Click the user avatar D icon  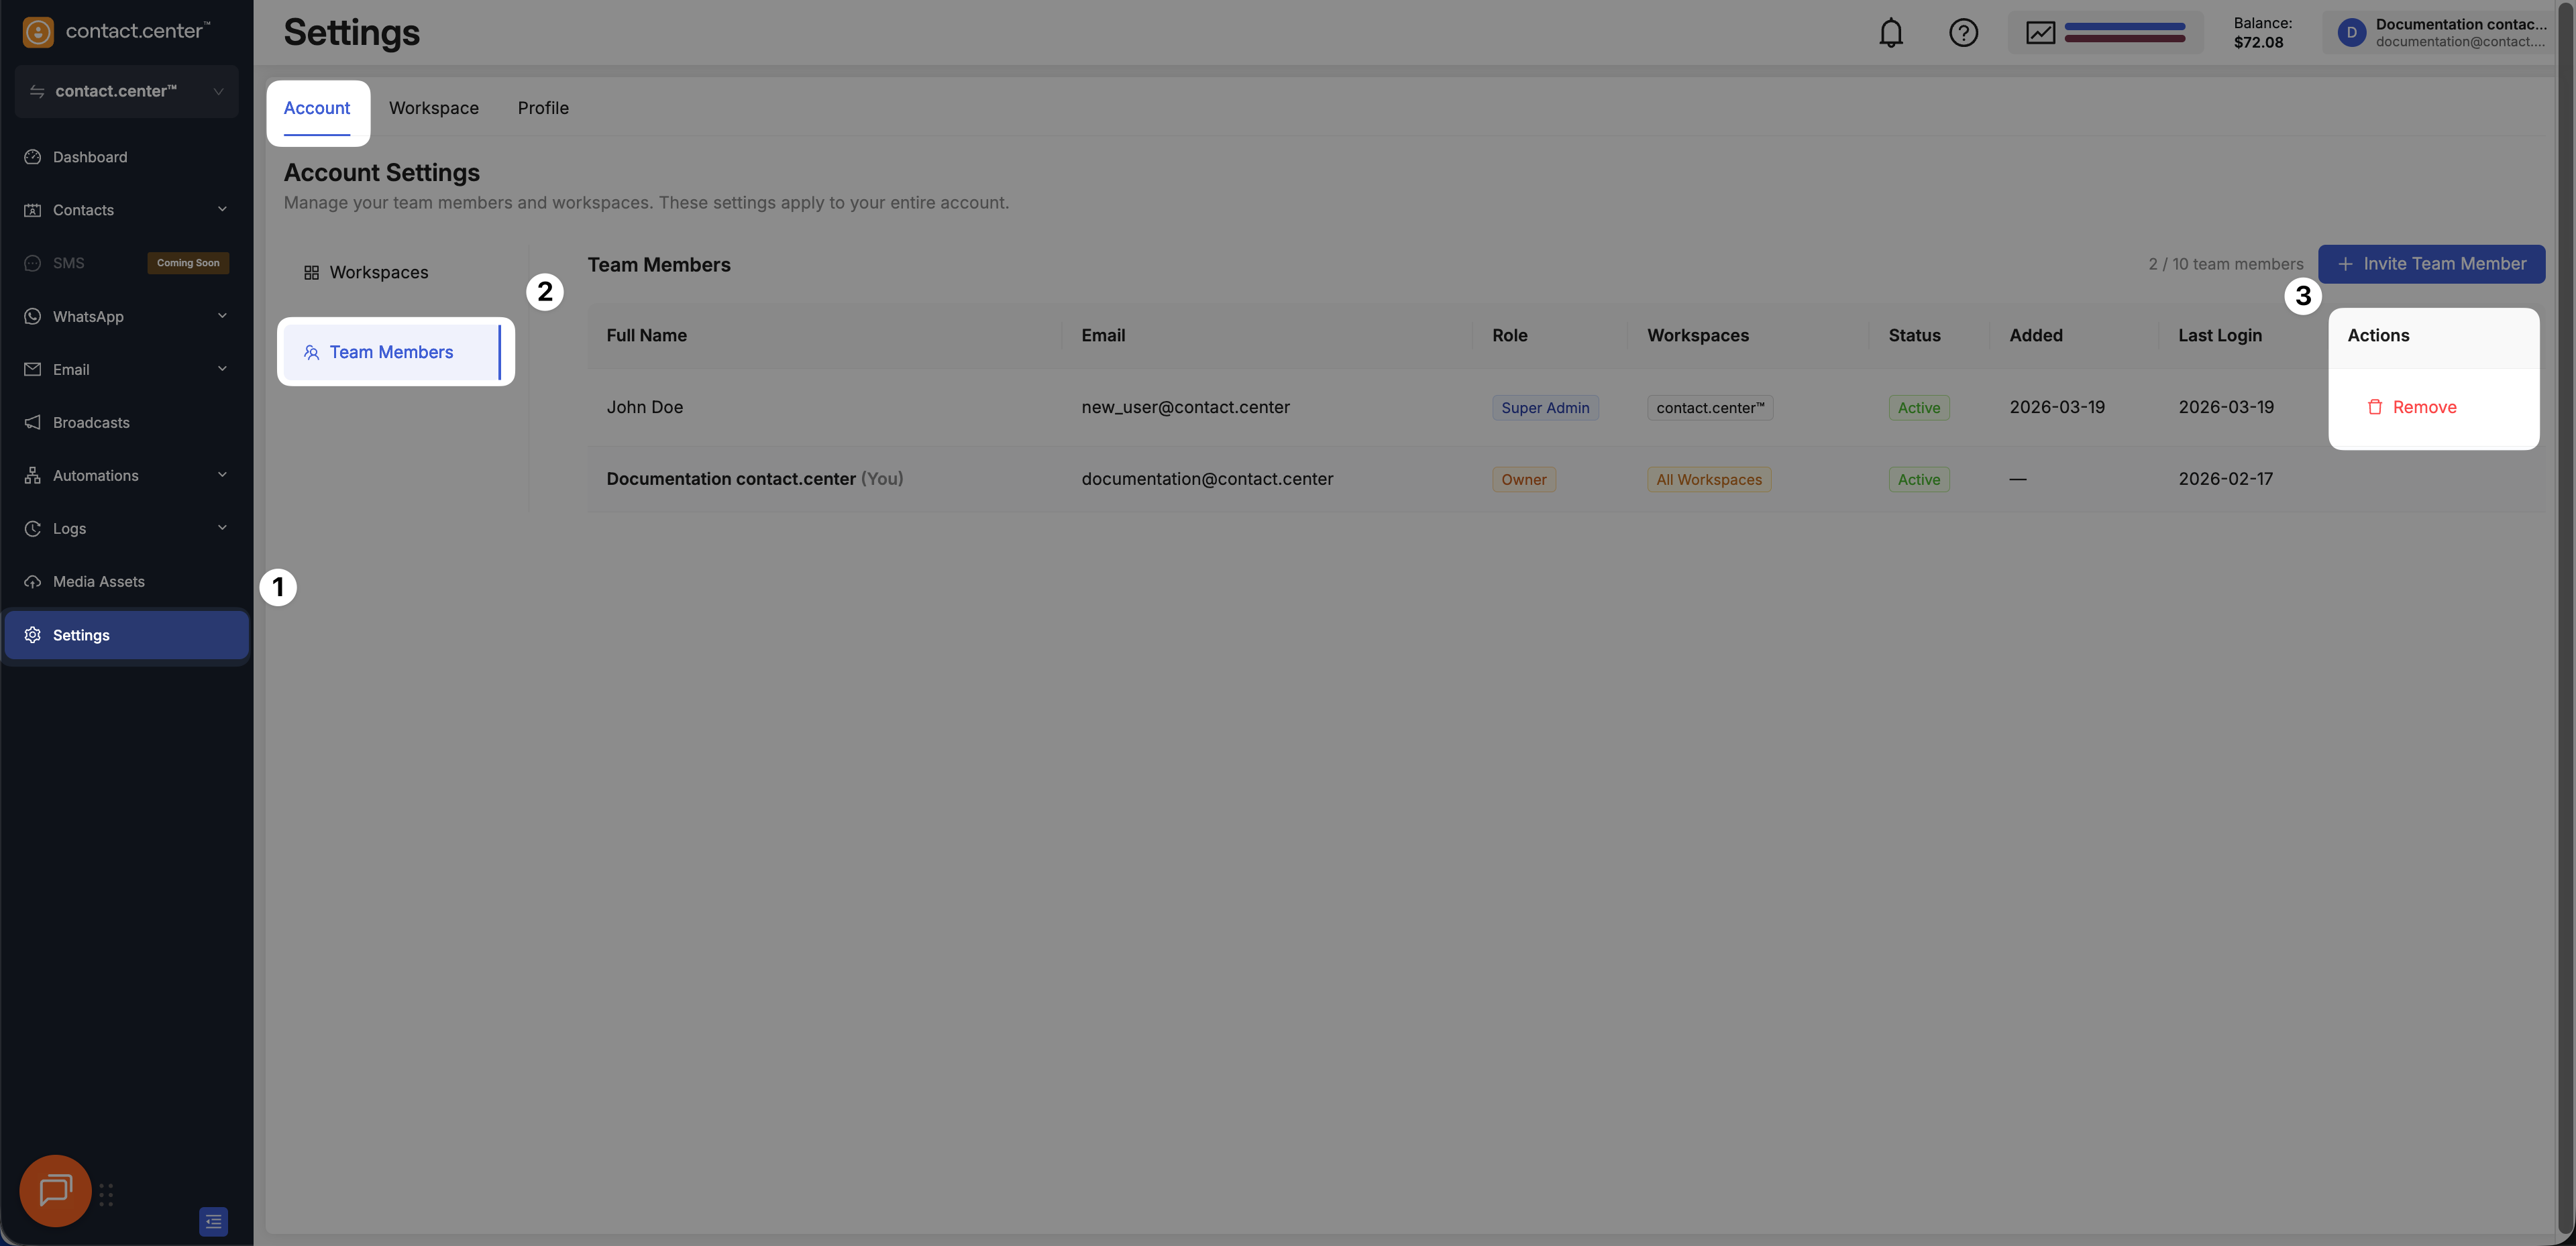click(x=2351, y=33)
